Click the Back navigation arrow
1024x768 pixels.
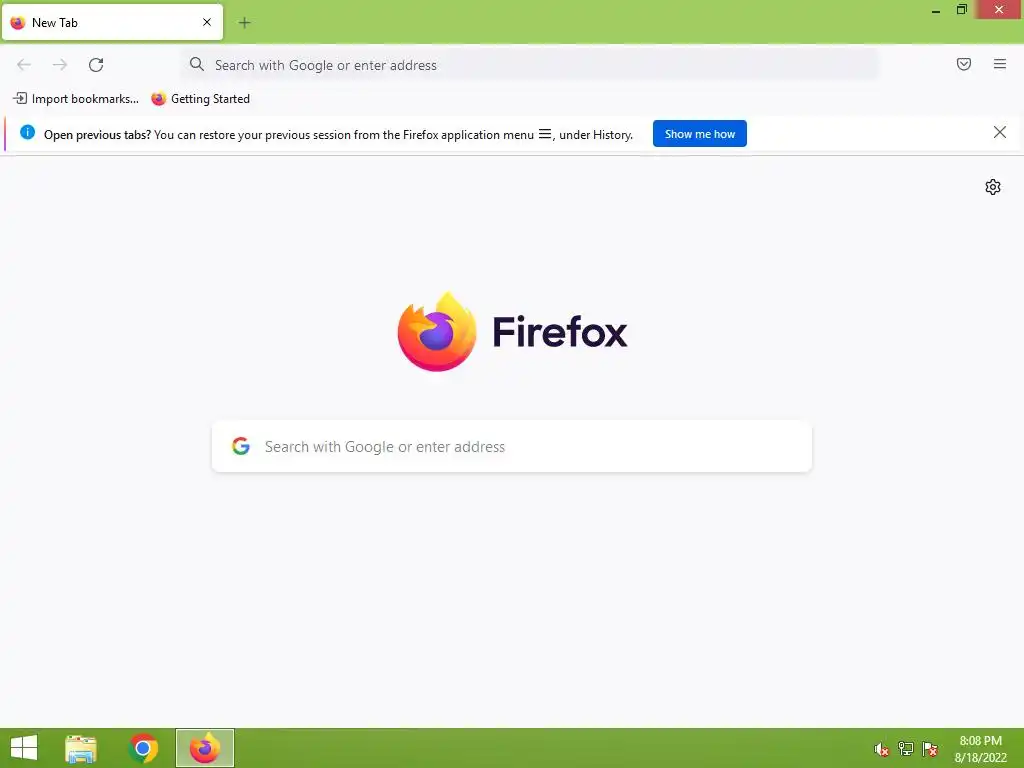[24, 65]
